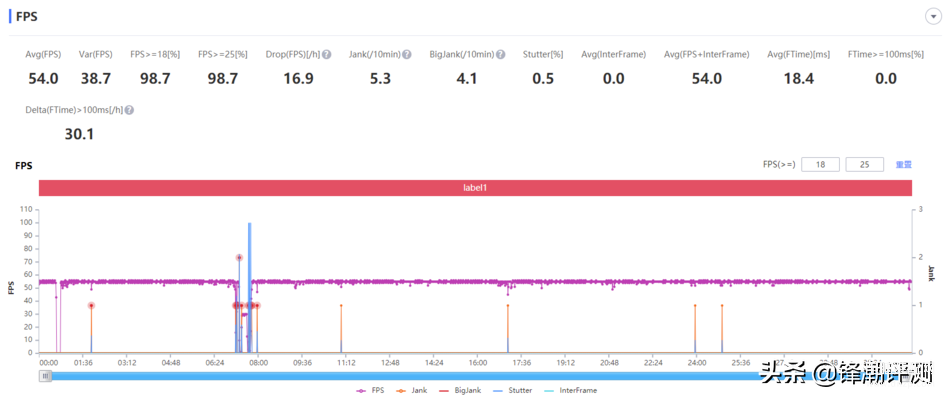Click the Jank marker near 01:36

91,305
